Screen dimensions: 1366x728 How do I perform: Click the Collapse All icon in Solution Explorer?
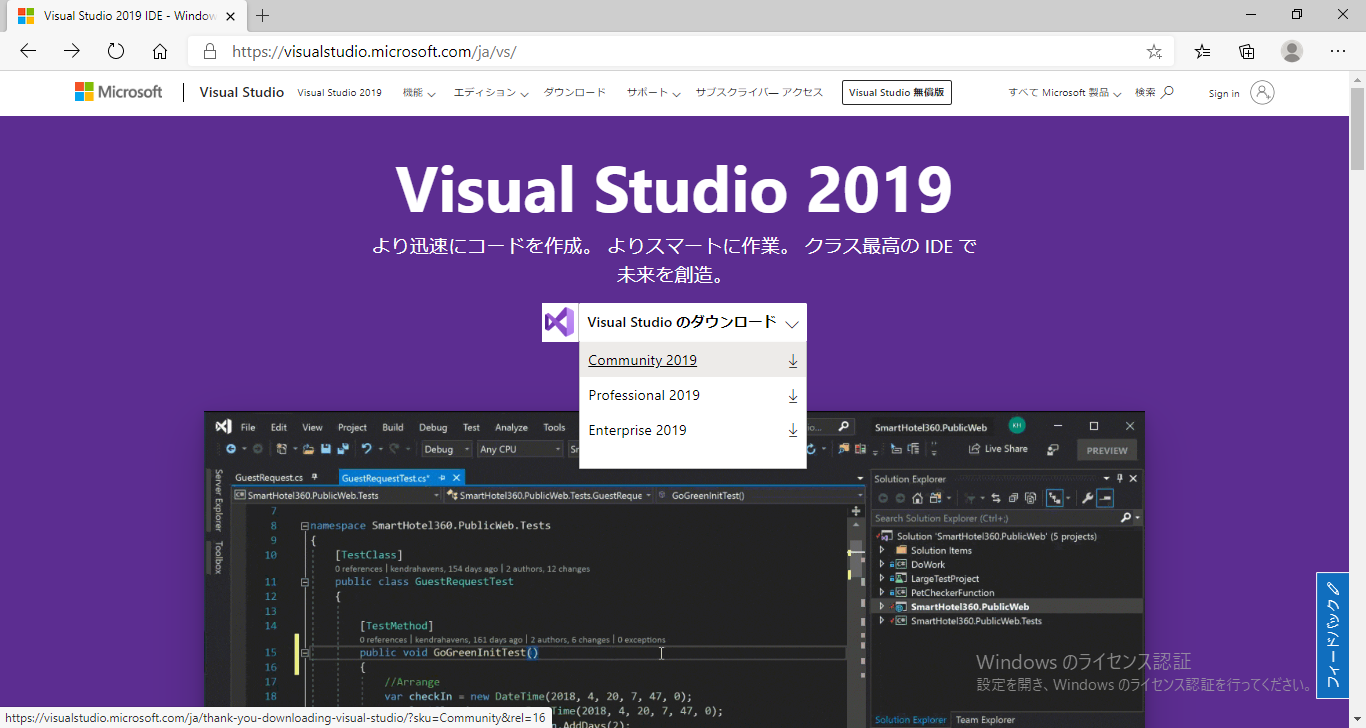(x=1014, y=499)
